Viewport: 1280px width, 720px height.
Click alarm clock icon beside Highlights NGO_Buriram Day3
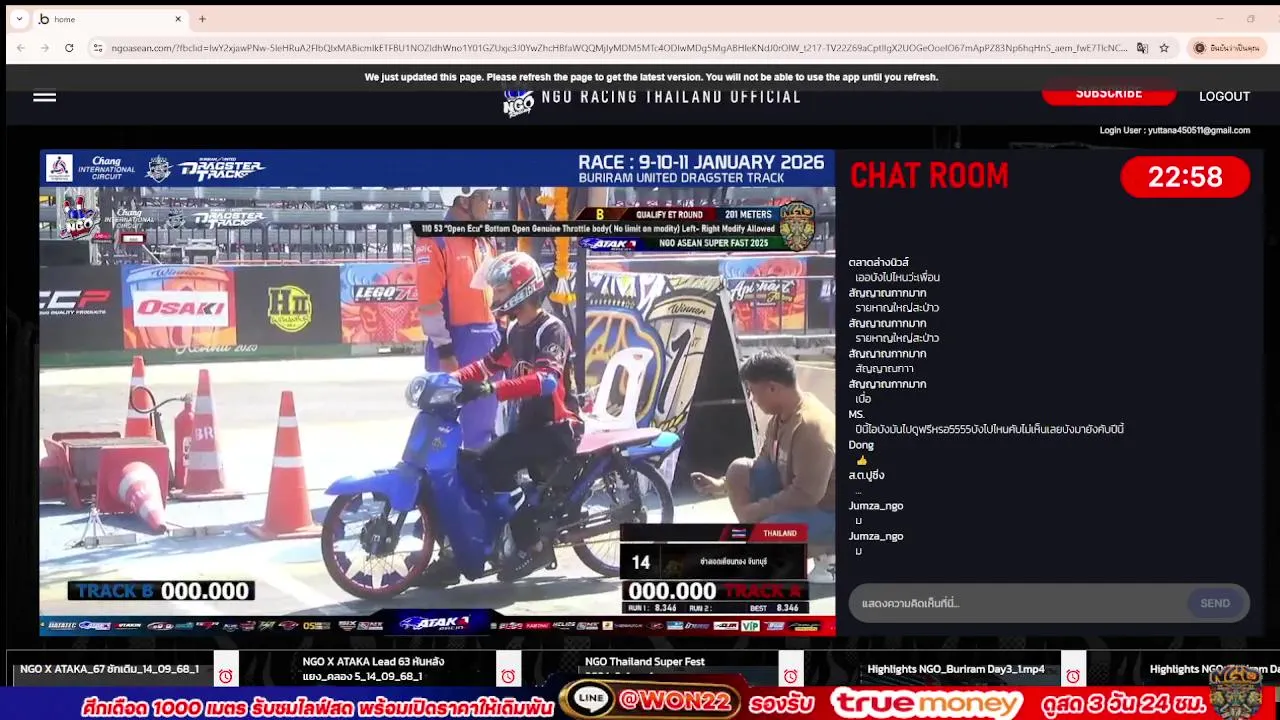(1073, 676)
